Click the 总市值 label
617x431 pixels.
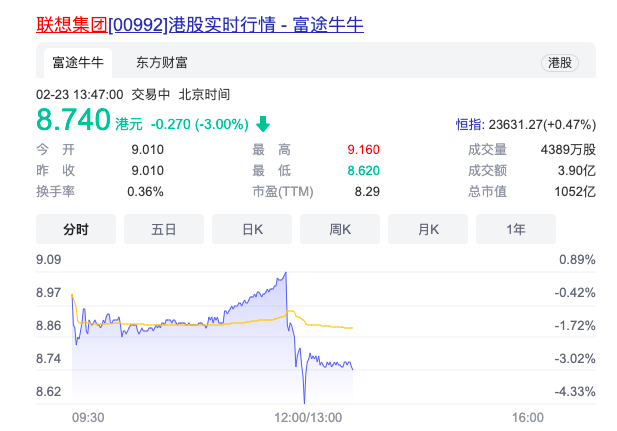point(487,192)
